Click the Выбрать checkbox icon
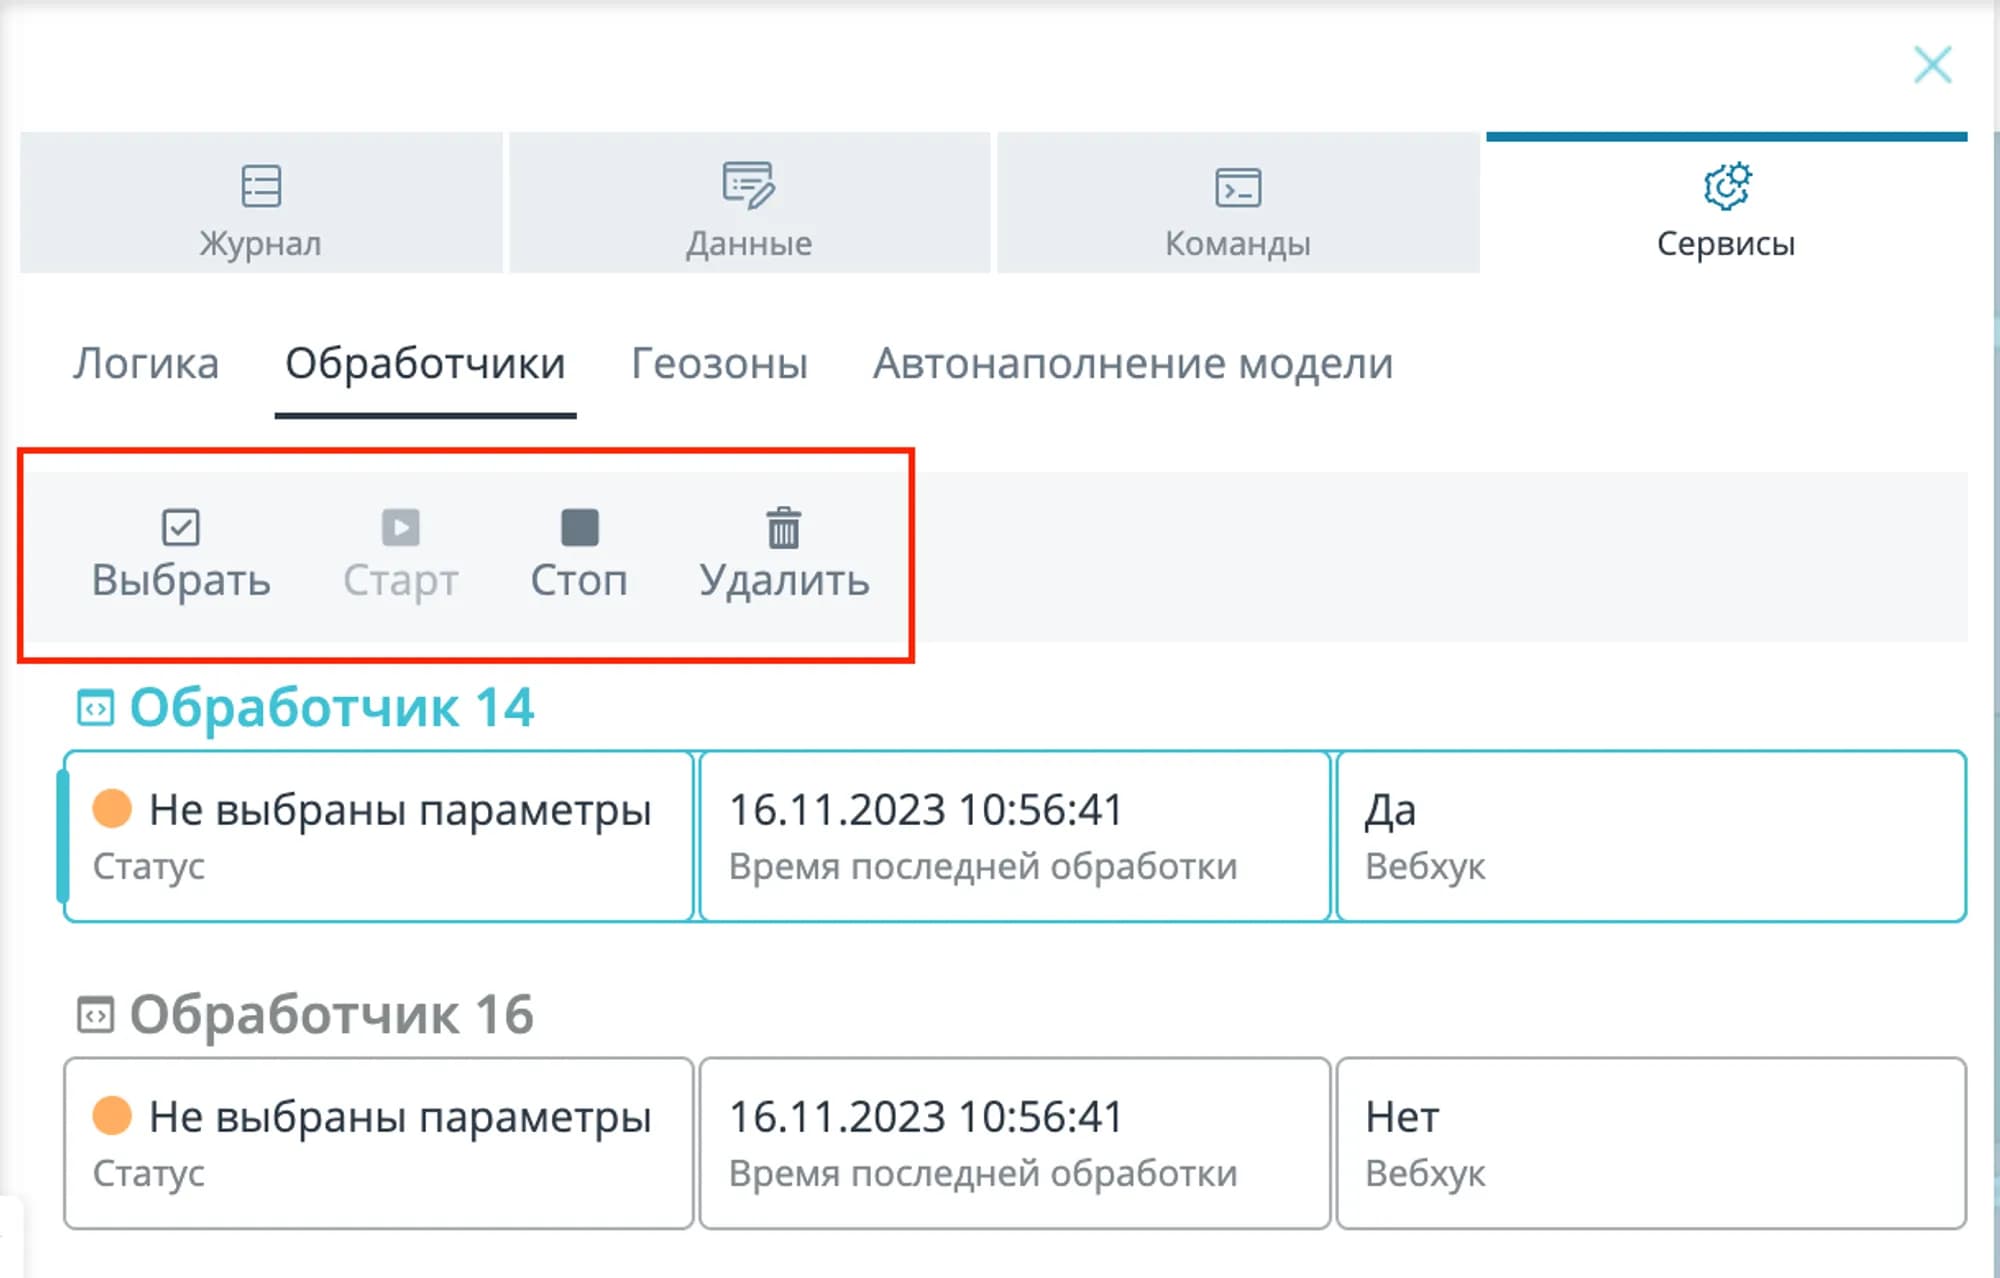Viewport: 2000px width, 1278px height. (x=181, y=528)
